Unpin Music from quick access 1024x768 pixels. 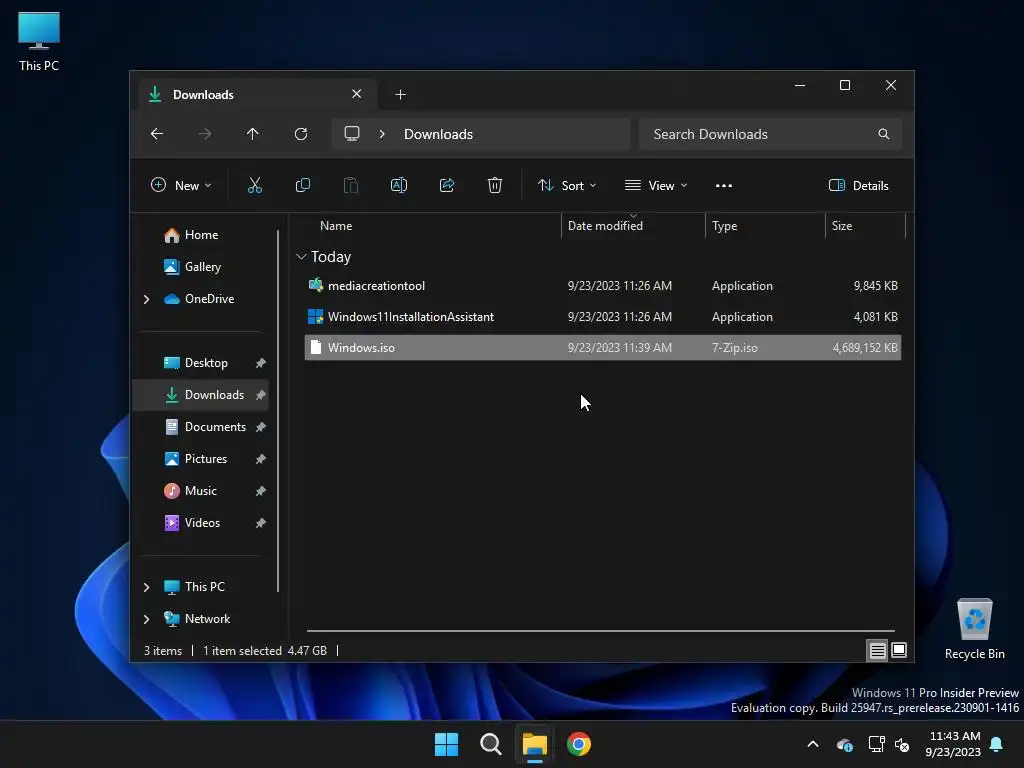click(261, 491)
